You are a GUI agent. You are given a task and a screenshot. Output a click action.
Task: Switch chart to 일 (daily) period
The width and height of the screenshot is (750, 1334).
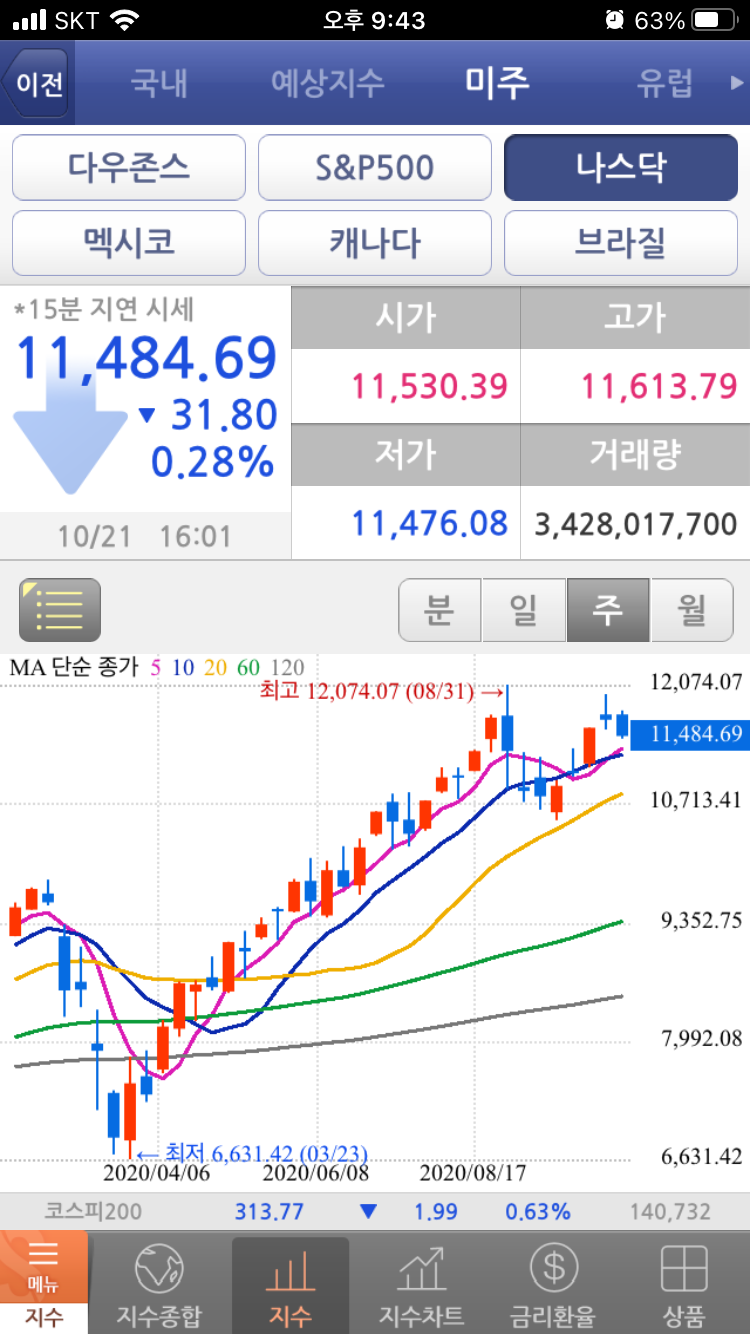(524, 609)
